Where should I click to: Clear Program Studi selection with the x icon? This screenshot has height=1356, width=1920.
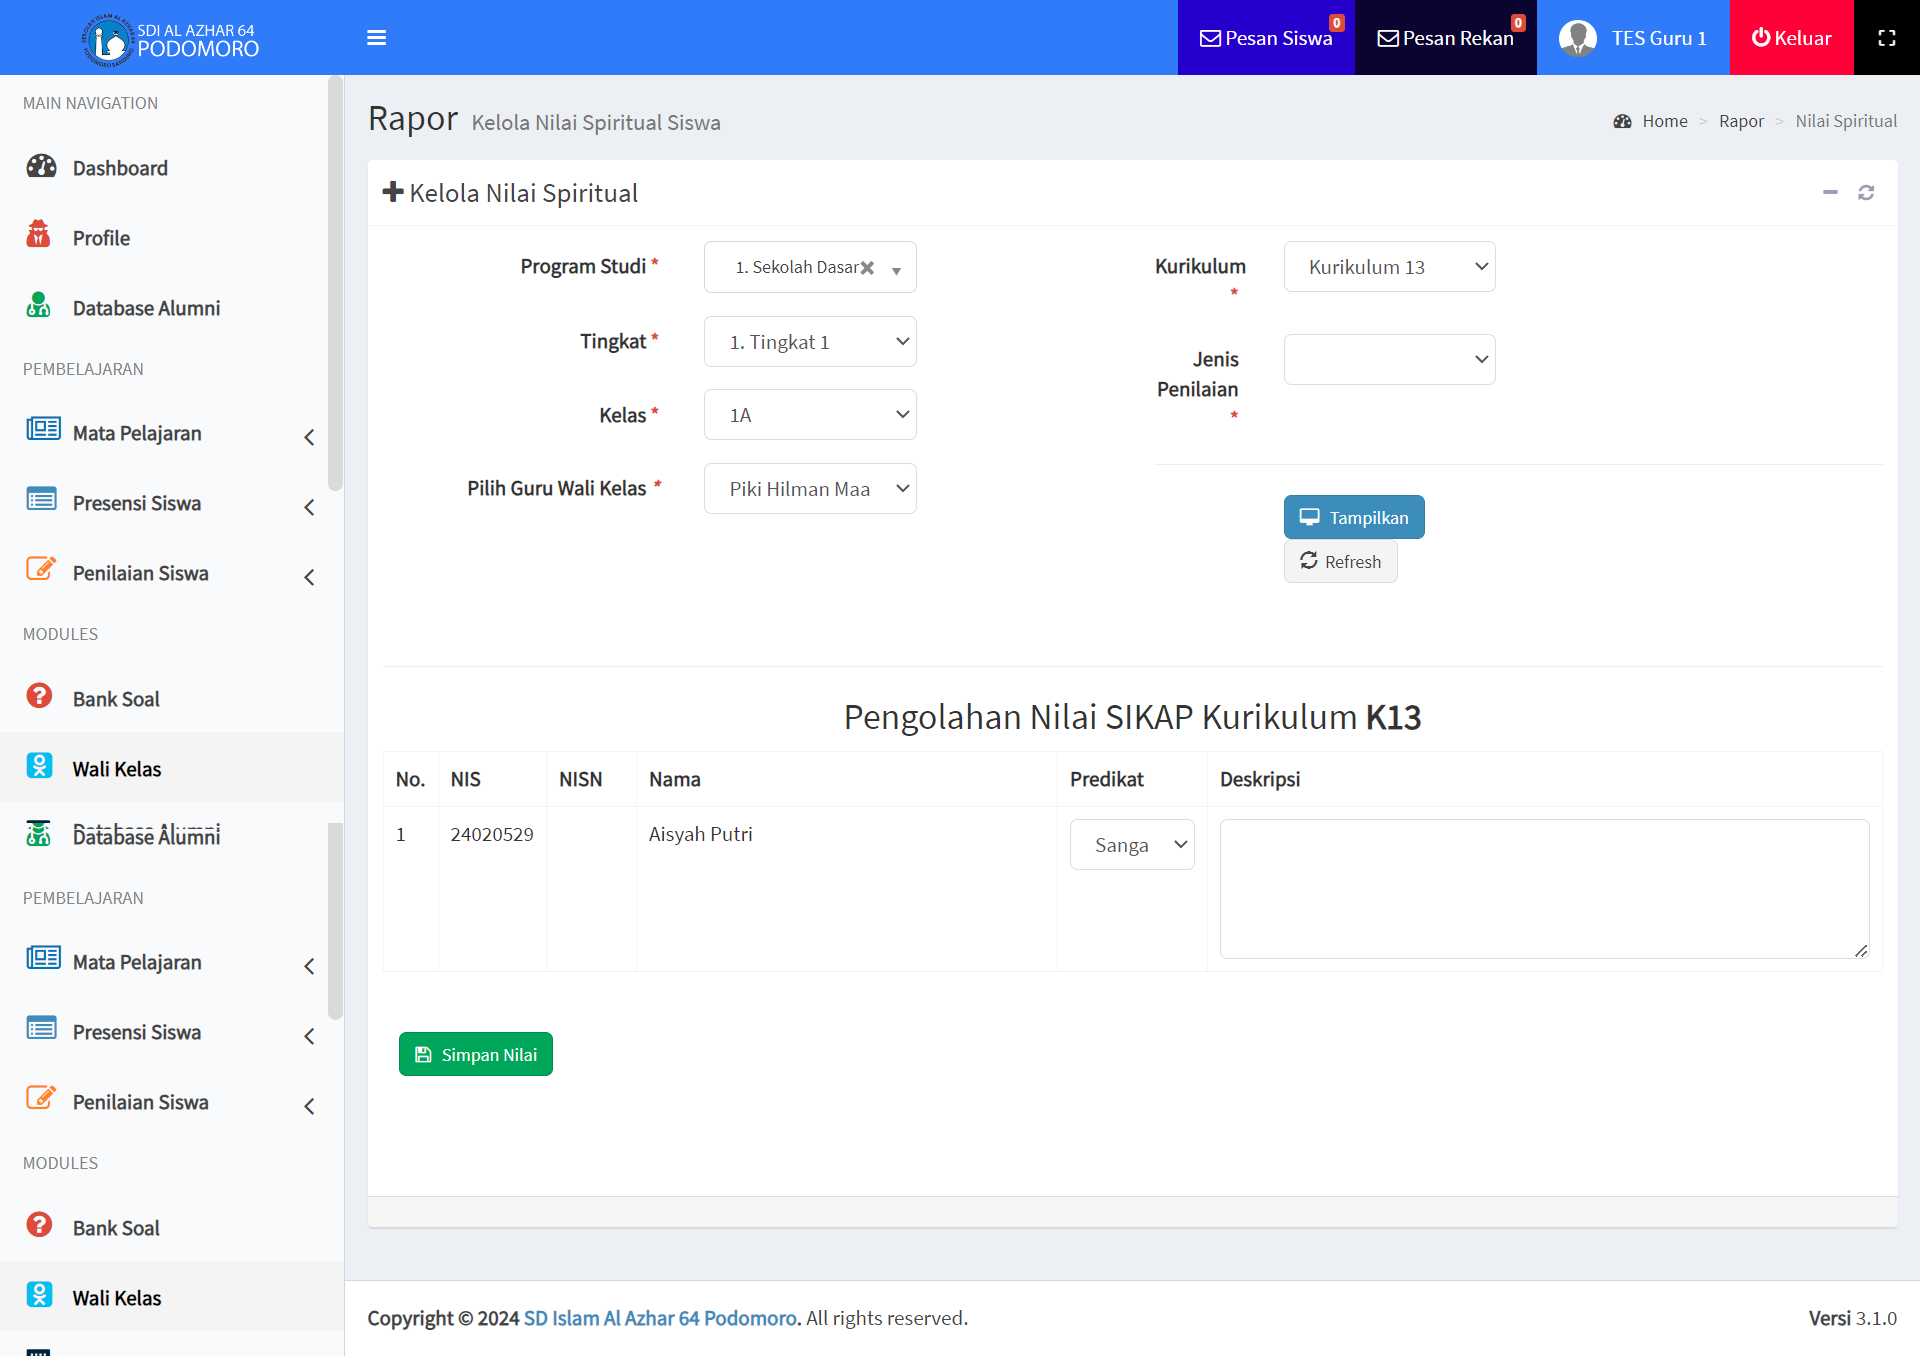tap(867, 268)
